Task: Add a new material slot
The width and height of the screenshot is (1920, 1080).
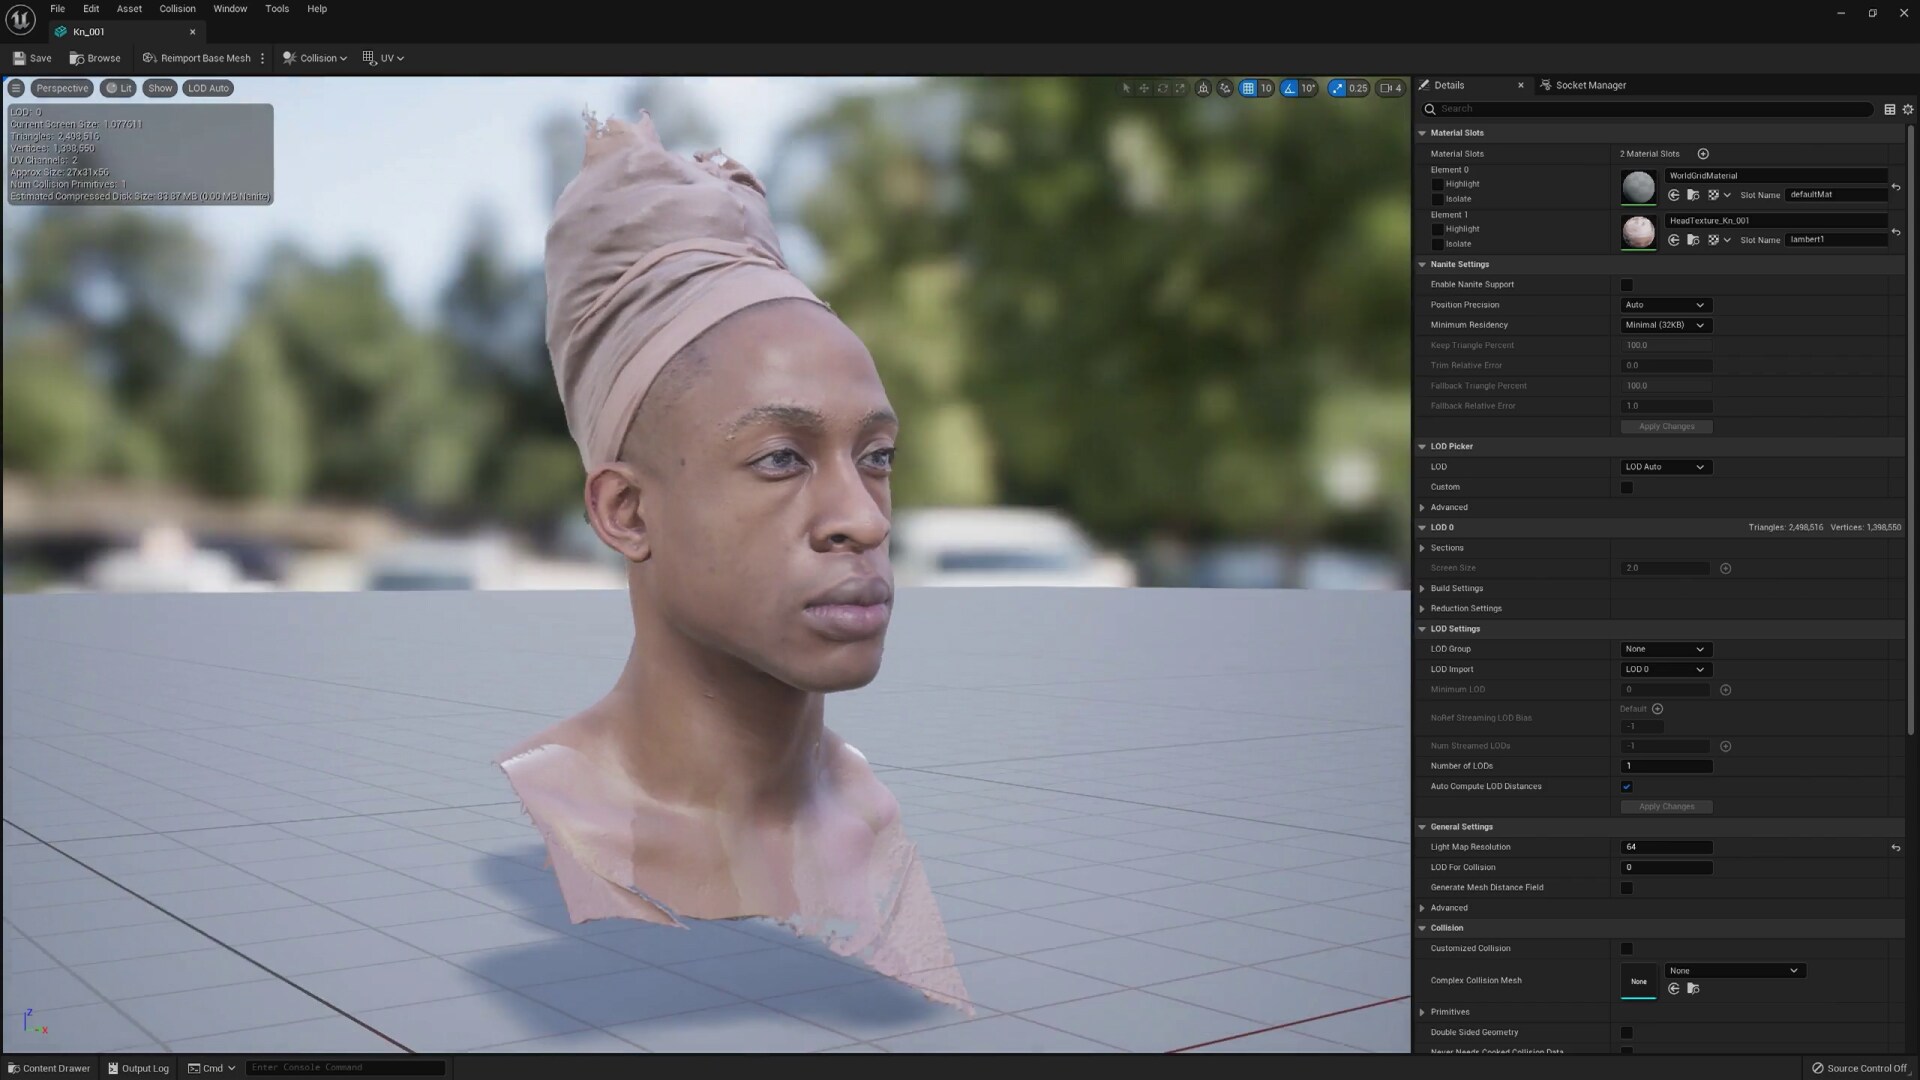Action: point(1703,154)
